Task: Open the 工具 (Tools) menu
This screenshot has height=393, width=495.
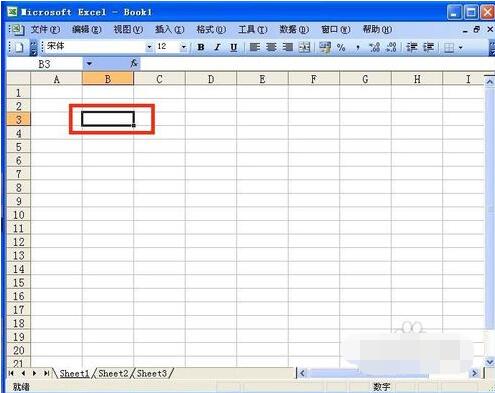Action: pos(252,30)
